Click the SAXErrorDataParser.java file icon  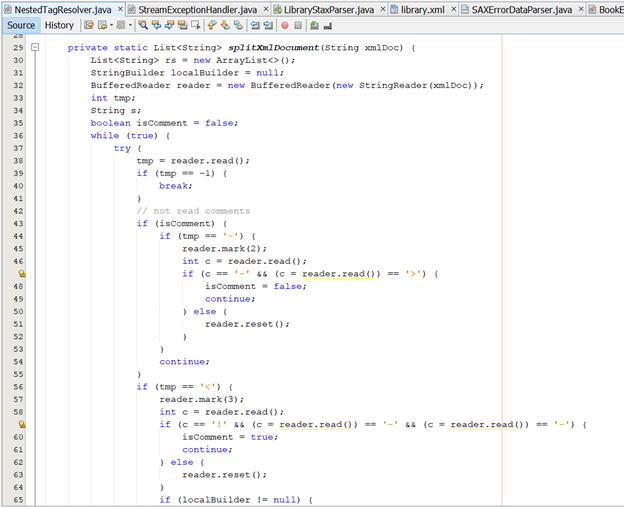tap(464, 10)
